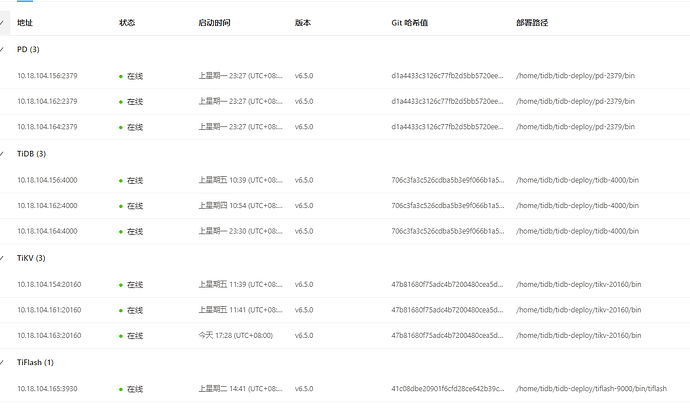The image size is (690, 415).
Task: Click version v6.5.0 of TiFlash 10.18.104.165:3930
Action: coord(304,389)
